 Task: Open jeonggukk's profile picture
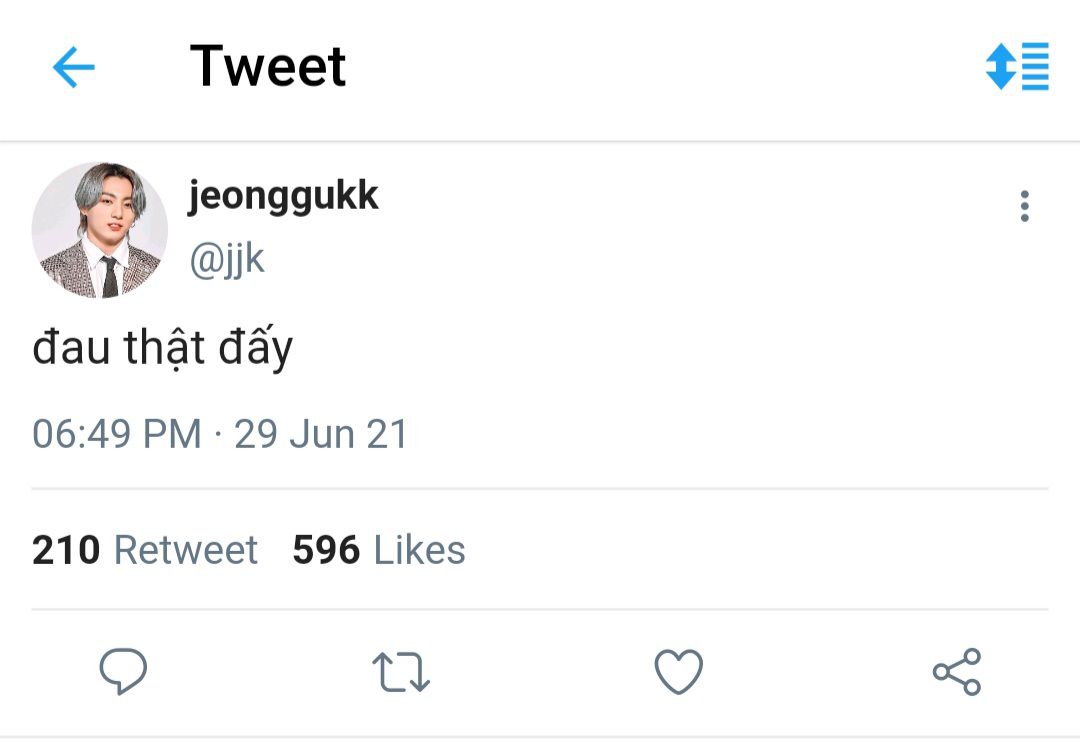point(100,230)
